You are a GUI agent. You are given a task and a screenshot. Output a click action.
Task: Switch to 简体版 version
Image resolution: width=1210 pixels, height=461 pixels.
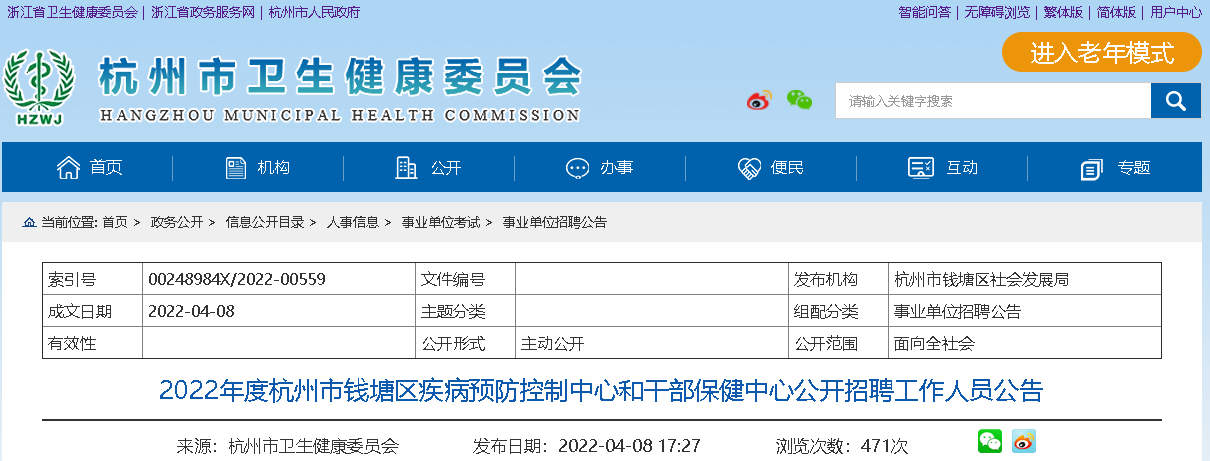(x=1116, y=12)
